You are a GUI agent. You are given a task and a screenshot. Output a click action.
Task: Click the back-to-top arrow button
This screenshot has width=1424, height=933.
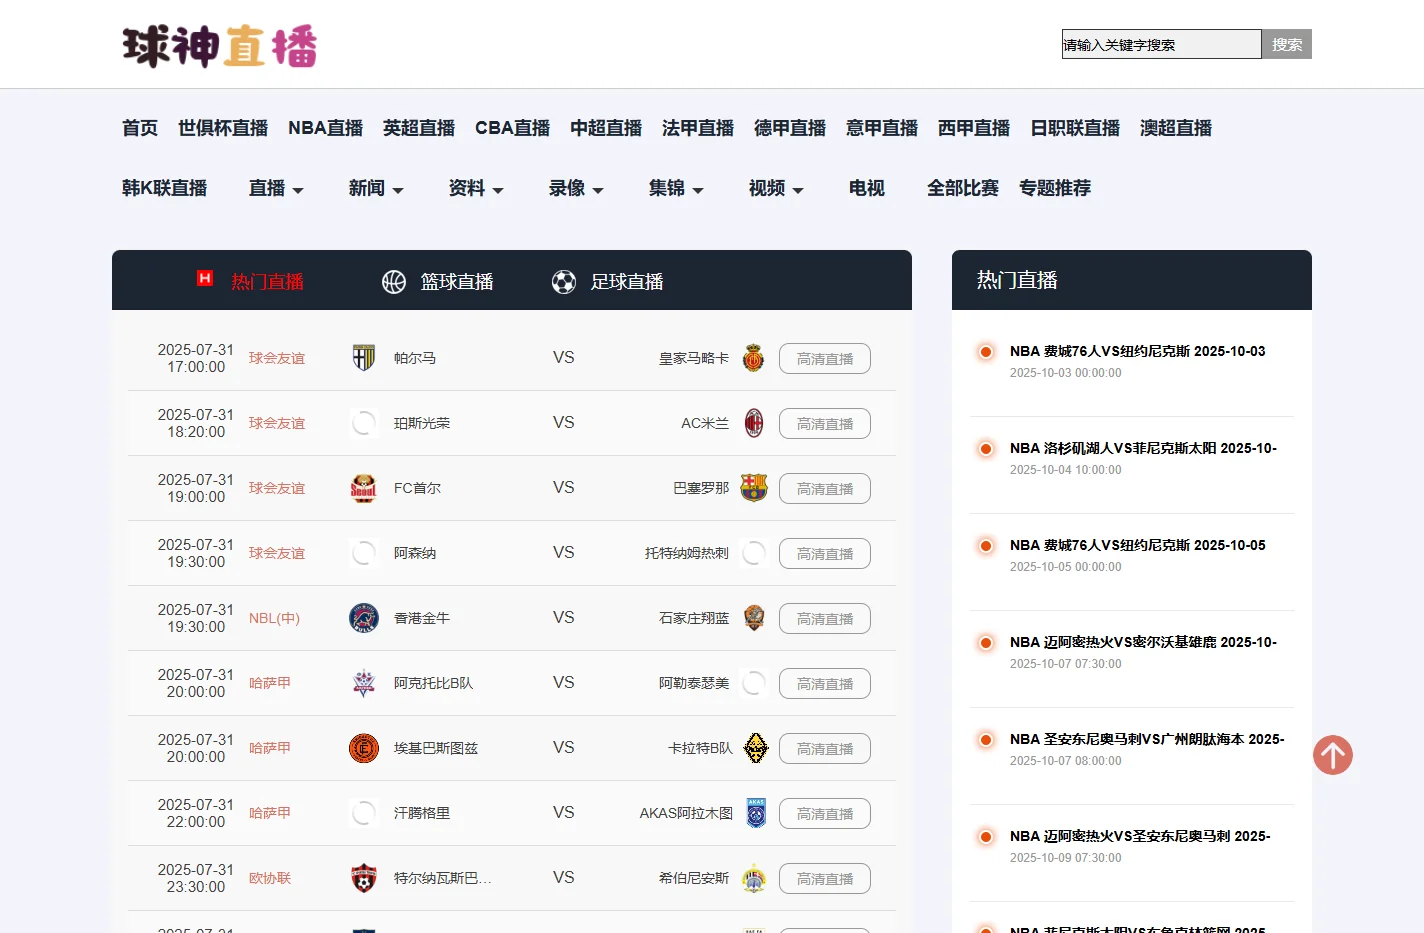1333,755
